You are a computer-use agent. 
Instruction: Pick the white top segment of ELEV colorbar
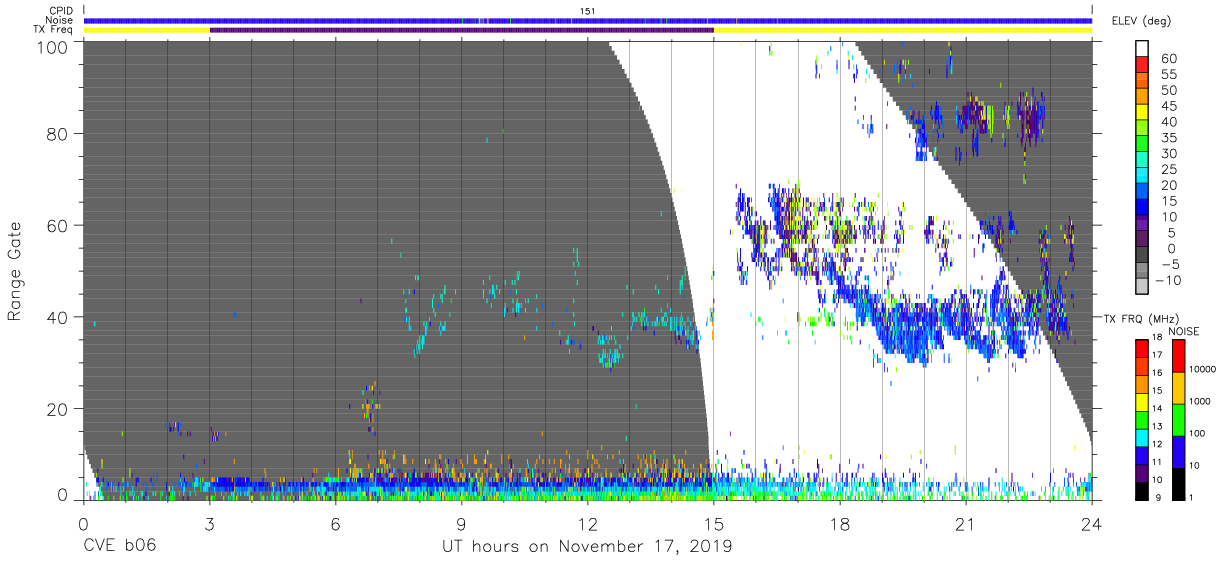point(1143,49)
